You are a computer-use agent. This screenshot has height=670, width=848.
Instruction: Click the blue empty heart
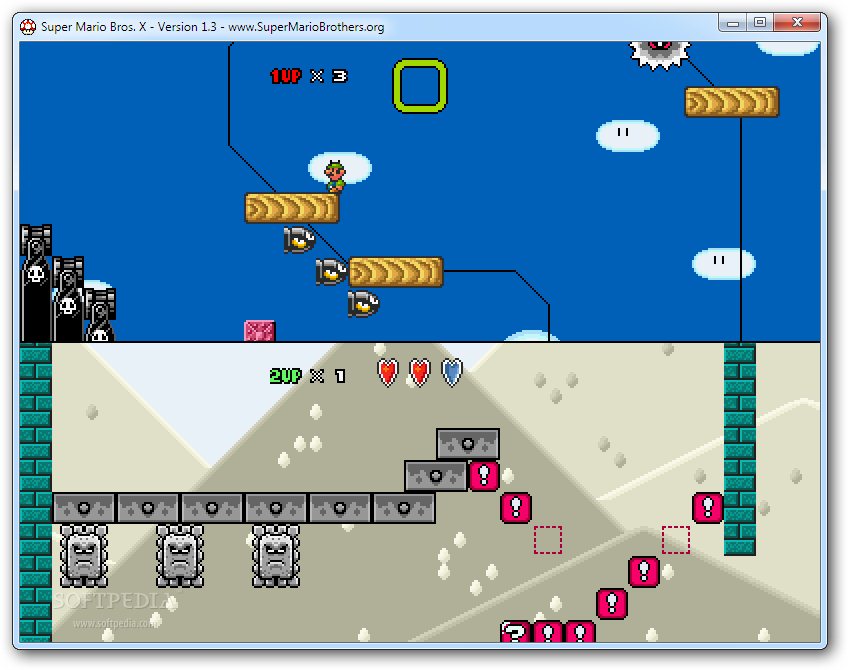coord(452,373)
